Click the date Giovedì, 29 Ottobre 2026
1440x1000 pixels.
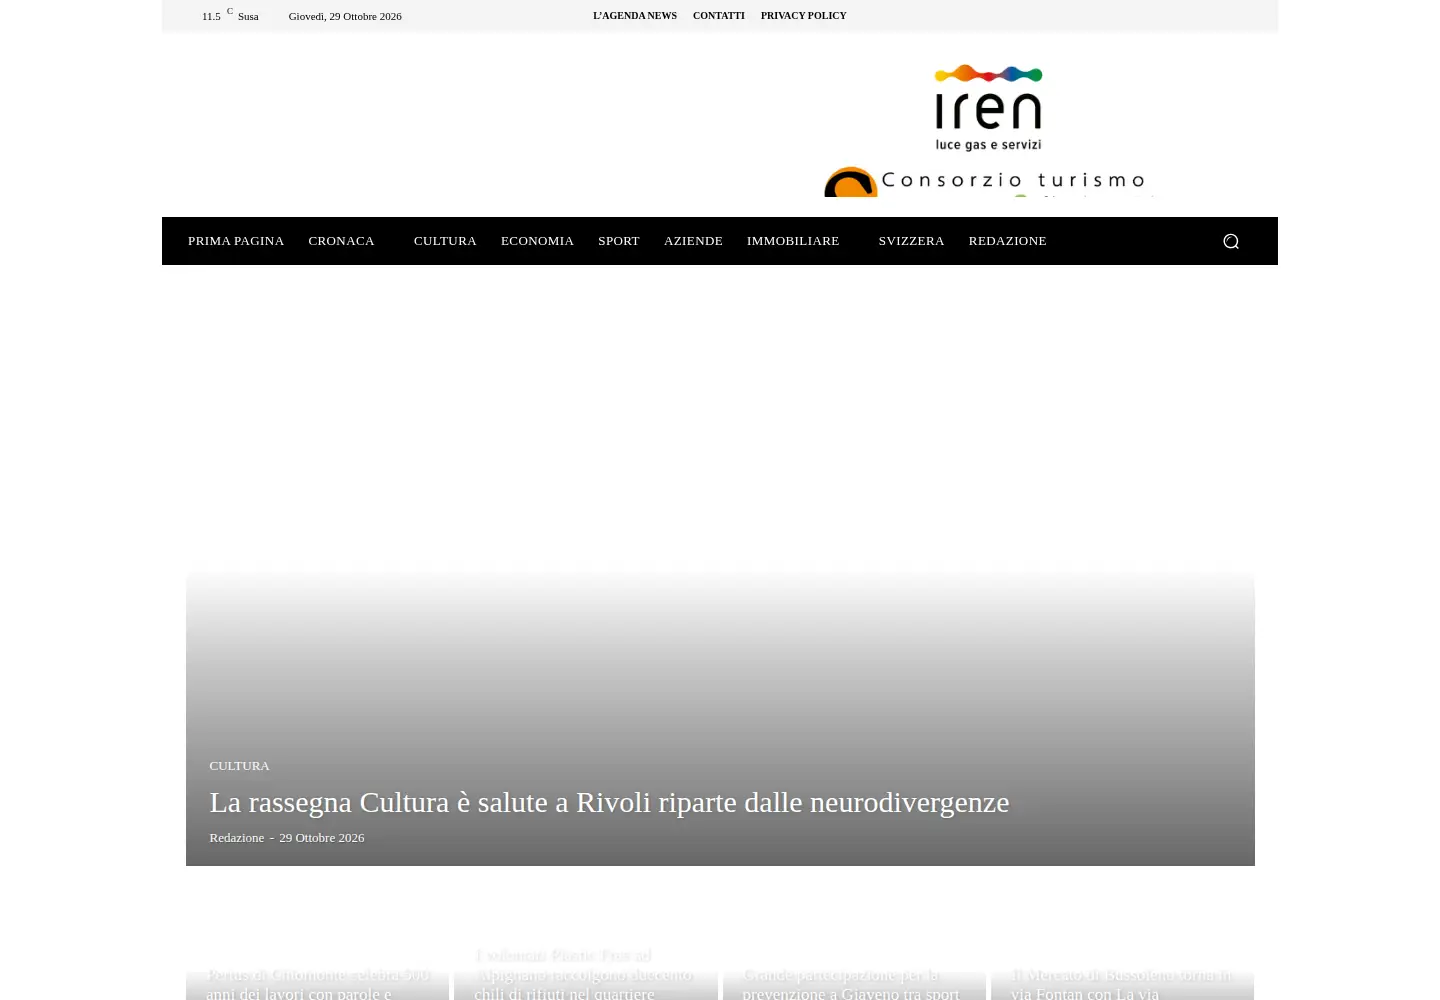pos(345,16)
